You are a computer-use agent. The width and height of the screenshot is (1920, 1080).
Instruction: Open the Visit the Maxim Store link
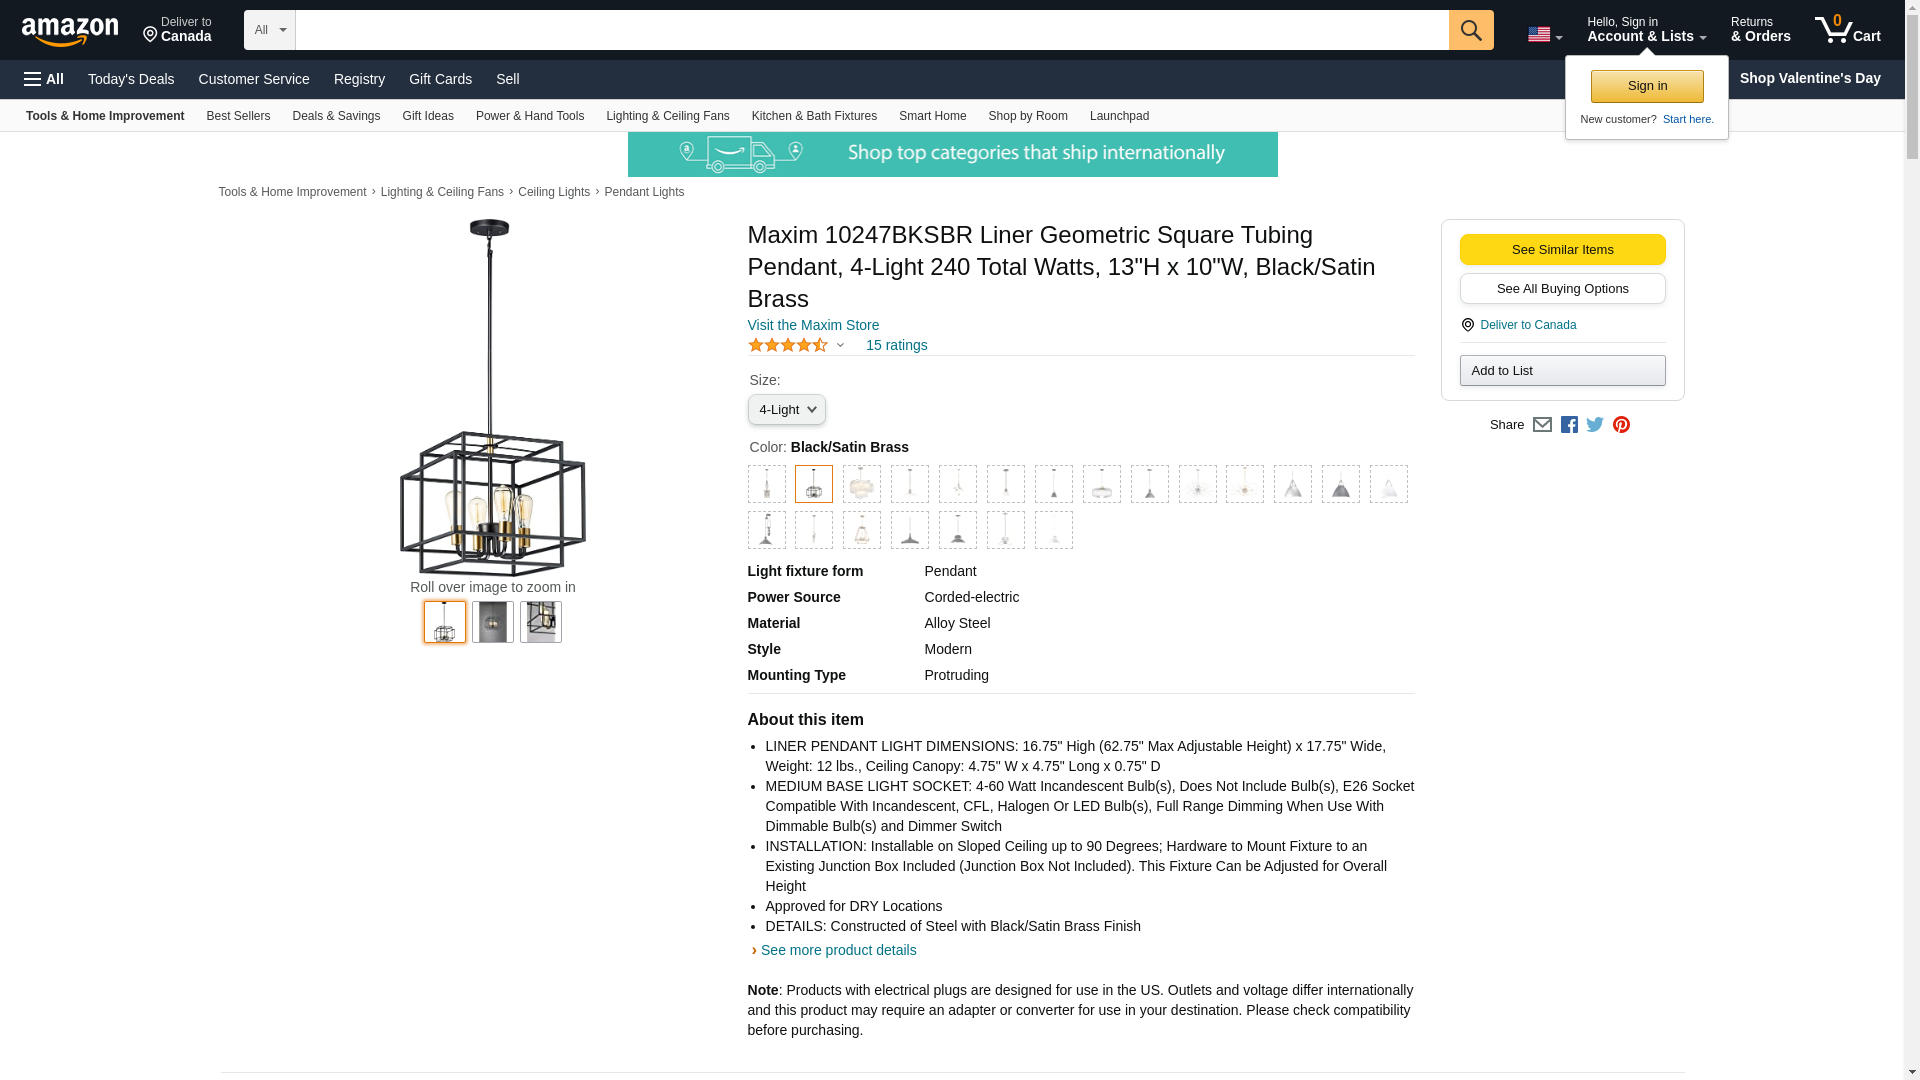tap(813, 325)
